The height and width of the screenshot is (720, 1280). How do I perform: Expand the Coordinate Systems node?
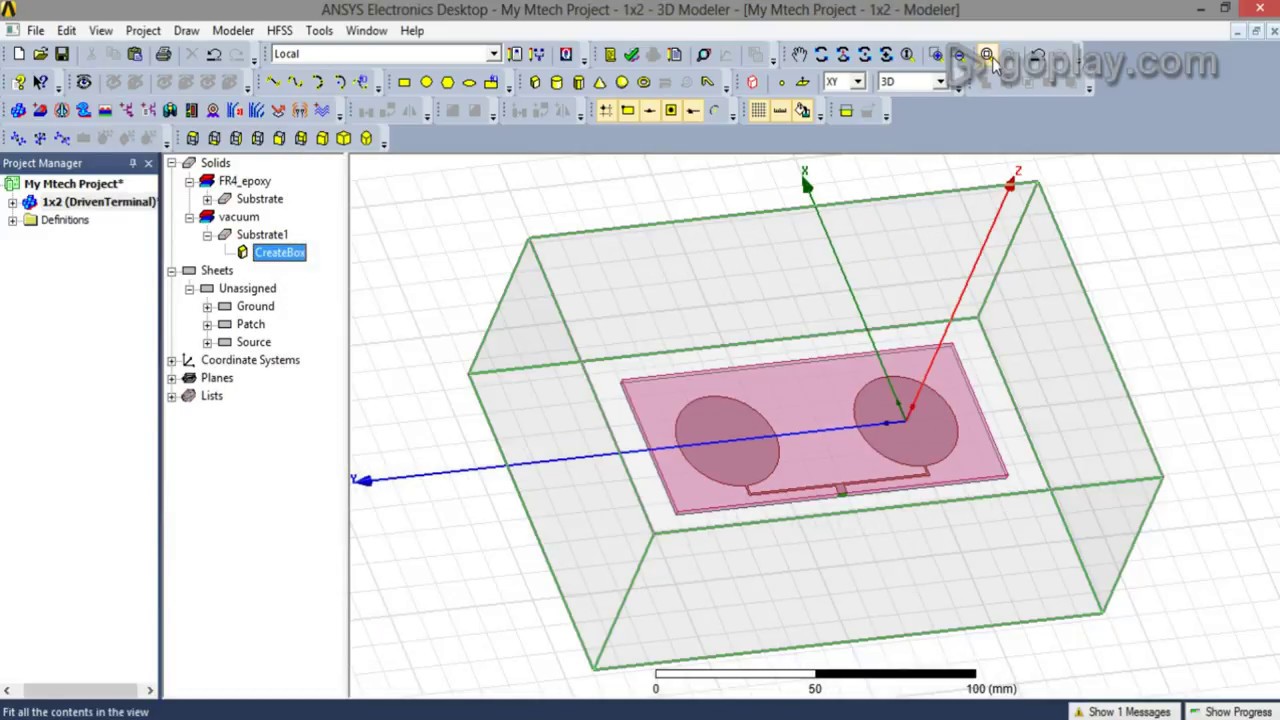pos(171,360)
